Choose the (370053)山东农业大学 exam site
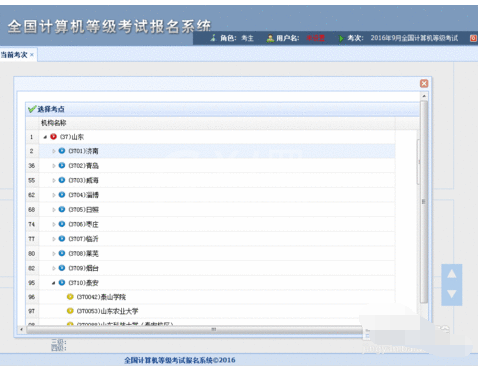Image resolution: width=496 pixels, height=367 pixels. coord(107,311)
